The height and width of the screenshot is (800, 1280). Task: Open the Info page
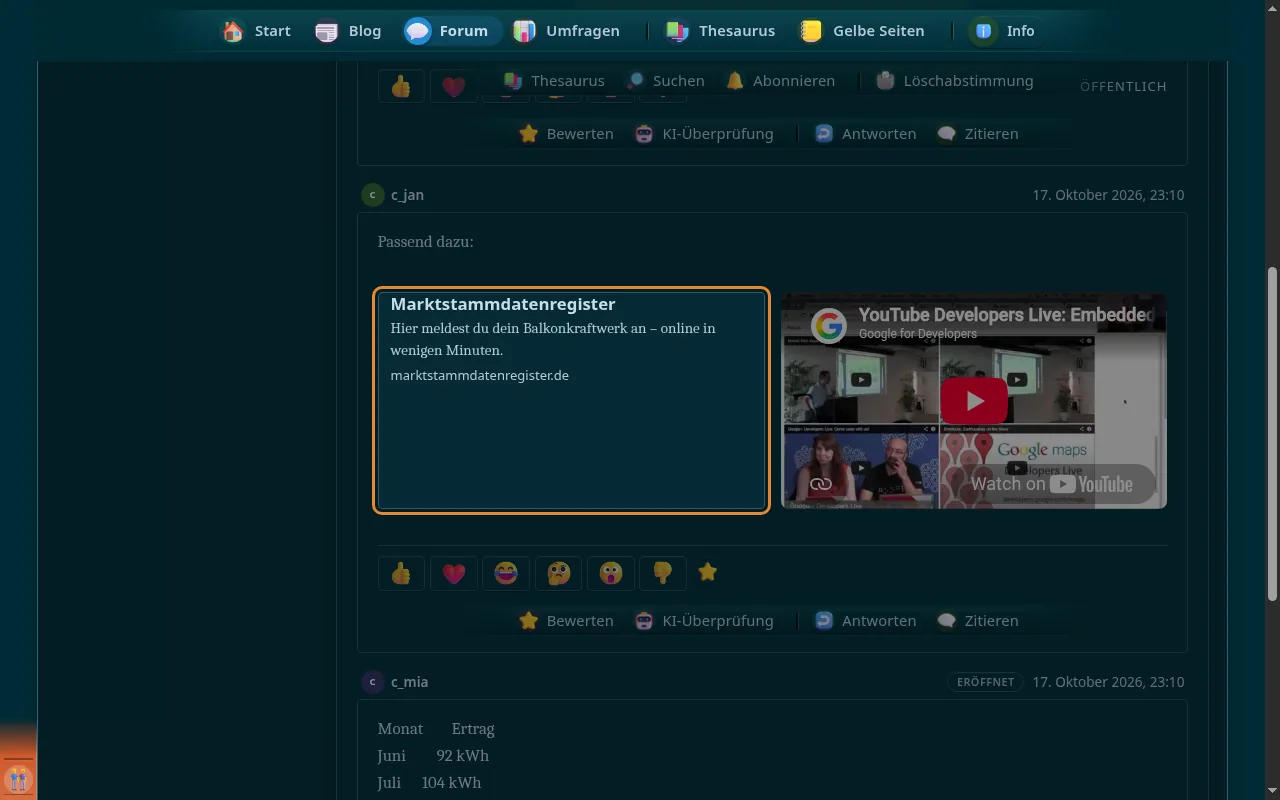(1004, 31)
